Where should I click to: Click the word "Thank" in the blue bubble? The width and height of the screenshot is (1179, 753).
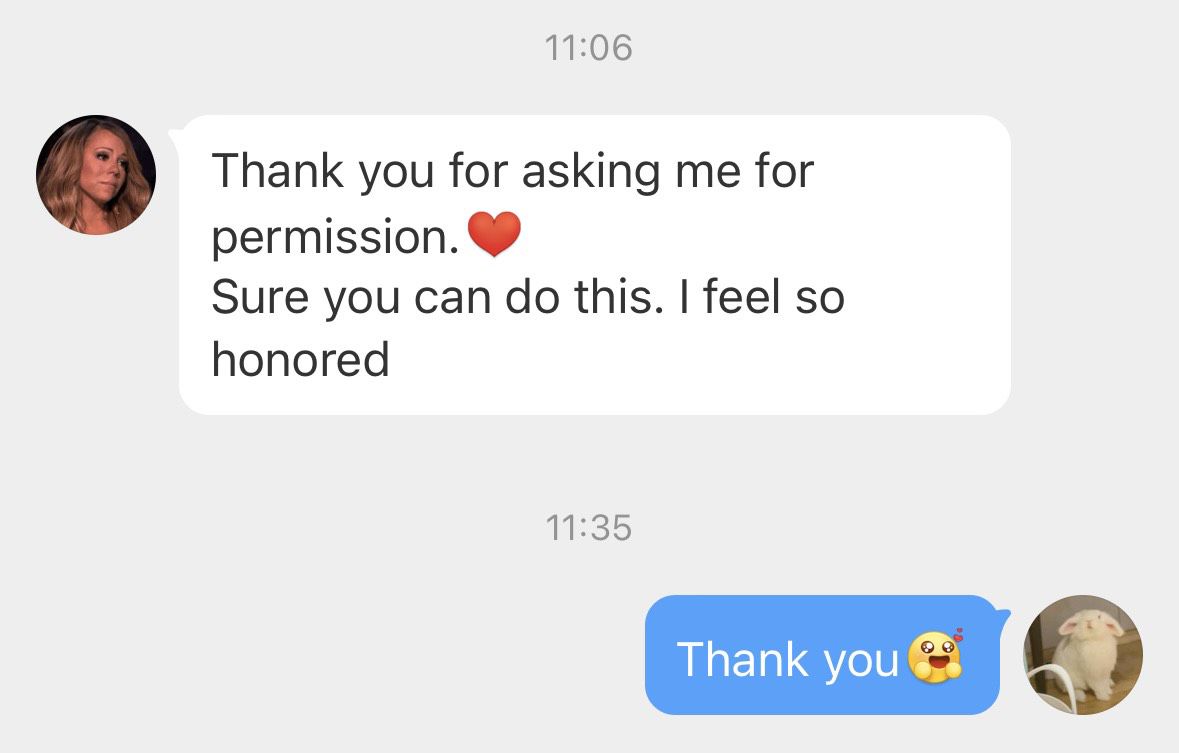click(x=742, y=659)
